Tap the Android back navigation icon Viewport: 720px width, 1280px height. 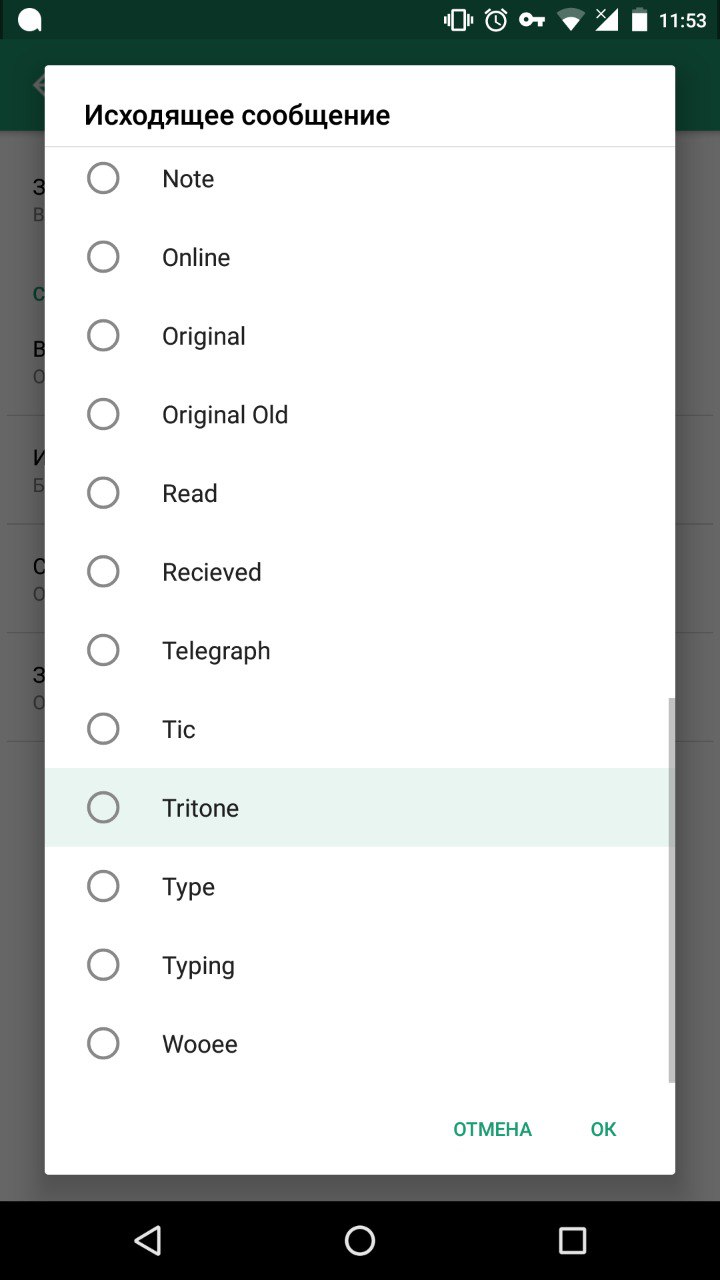pyautogui.click(x=148, y=1241)
